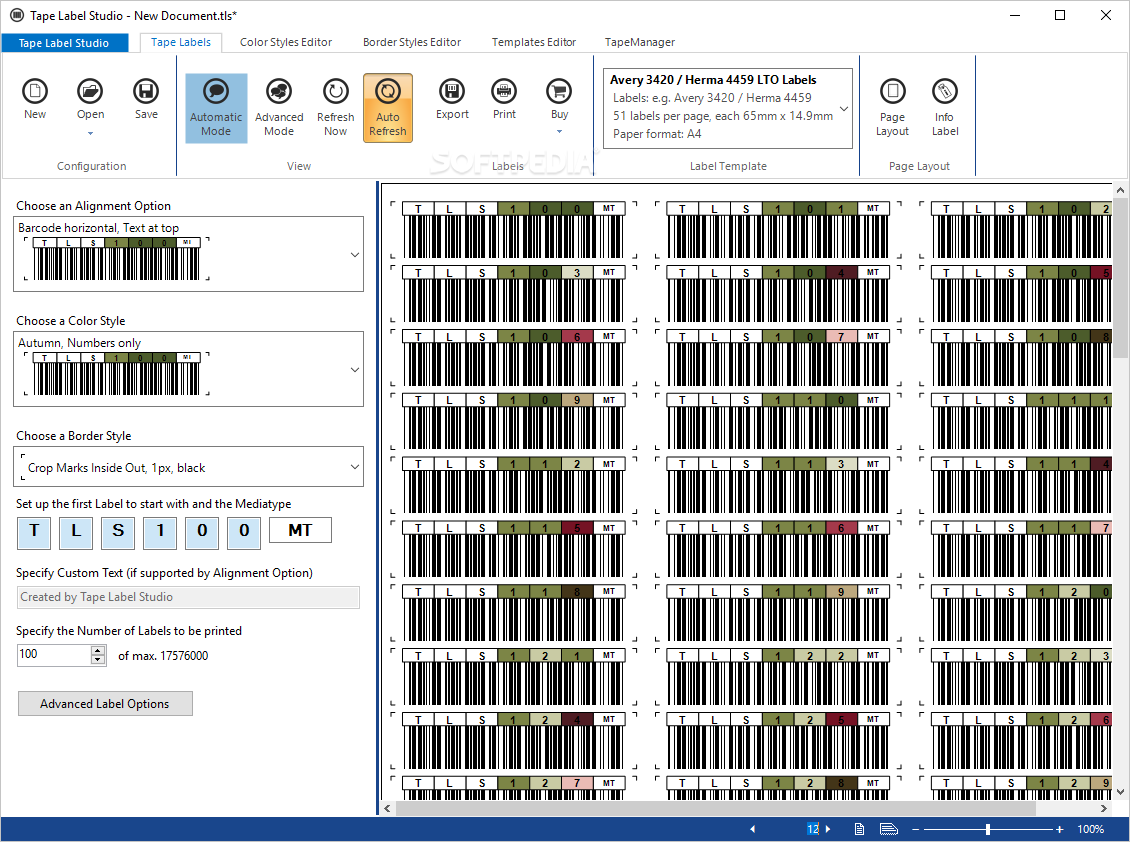The width and height of the screenshot is (1130, 842).
Task: Open the Tape Label Studio menu tab
Action: [x=64, y=43]
